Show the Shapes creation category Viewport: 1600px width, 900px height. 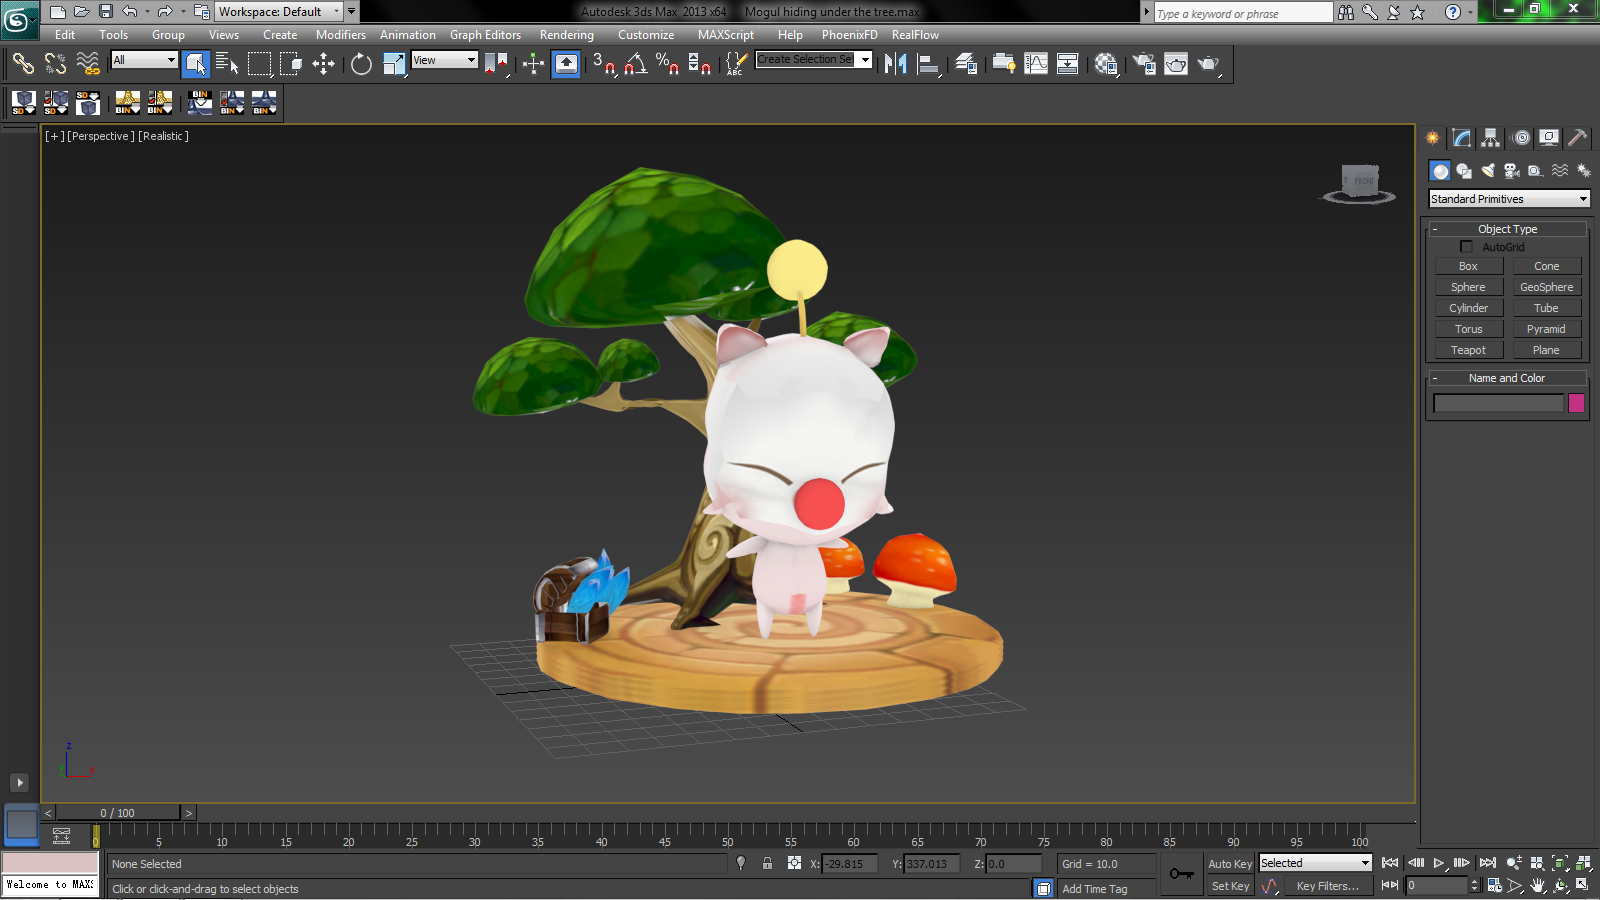tap(1464, 171)
